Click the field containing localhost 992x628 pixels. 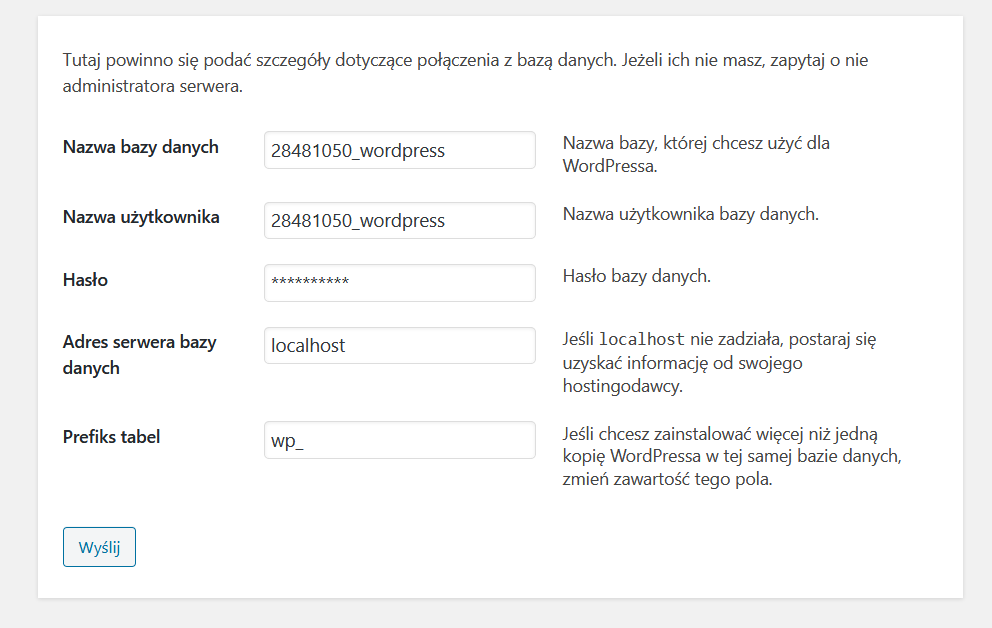(x=399, y=345)
